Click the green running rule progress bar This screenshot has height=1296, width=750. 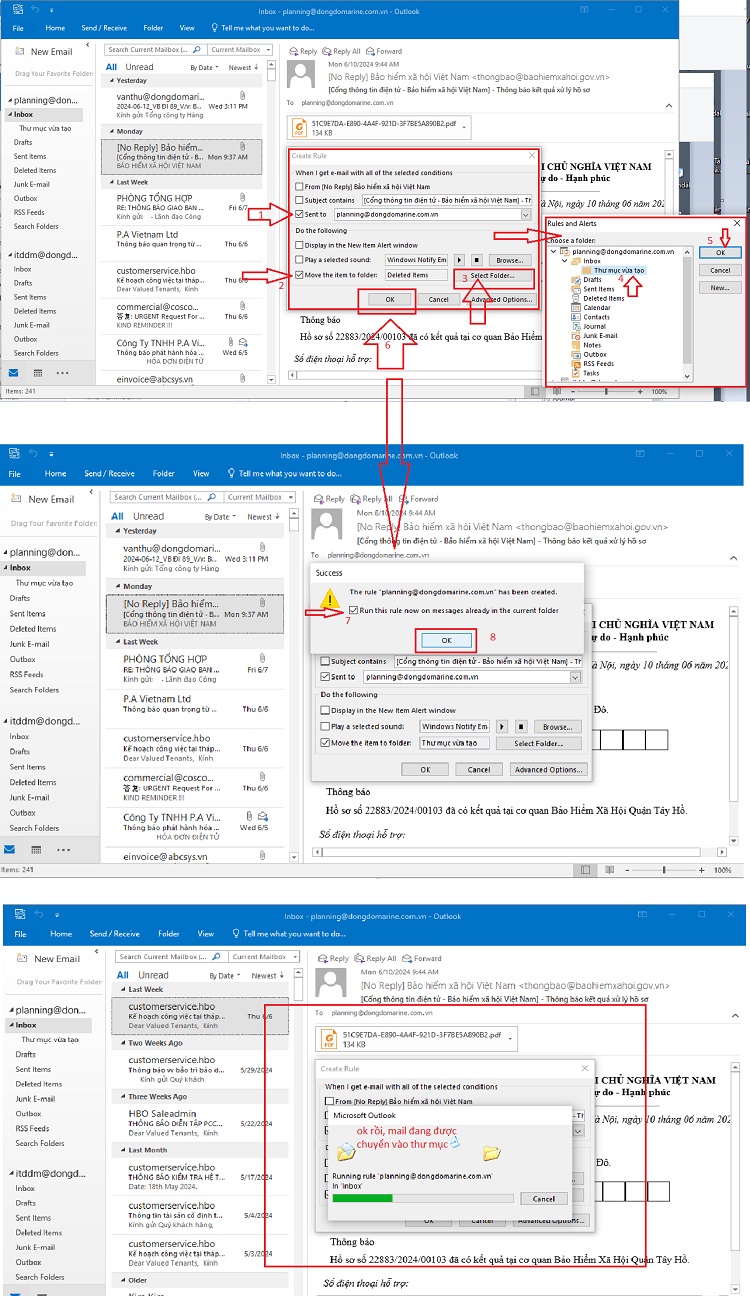363,1197
